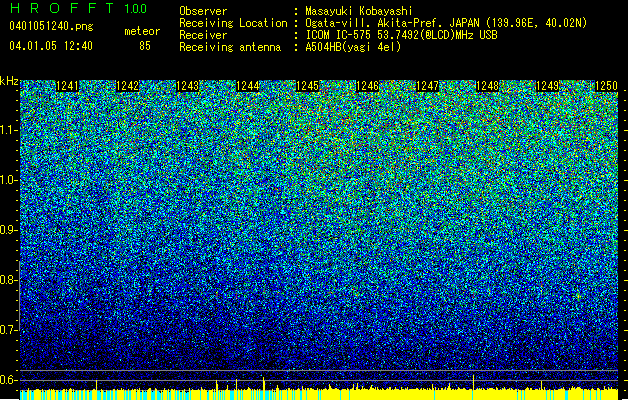Click the 1243 time marker

[188, 86]
